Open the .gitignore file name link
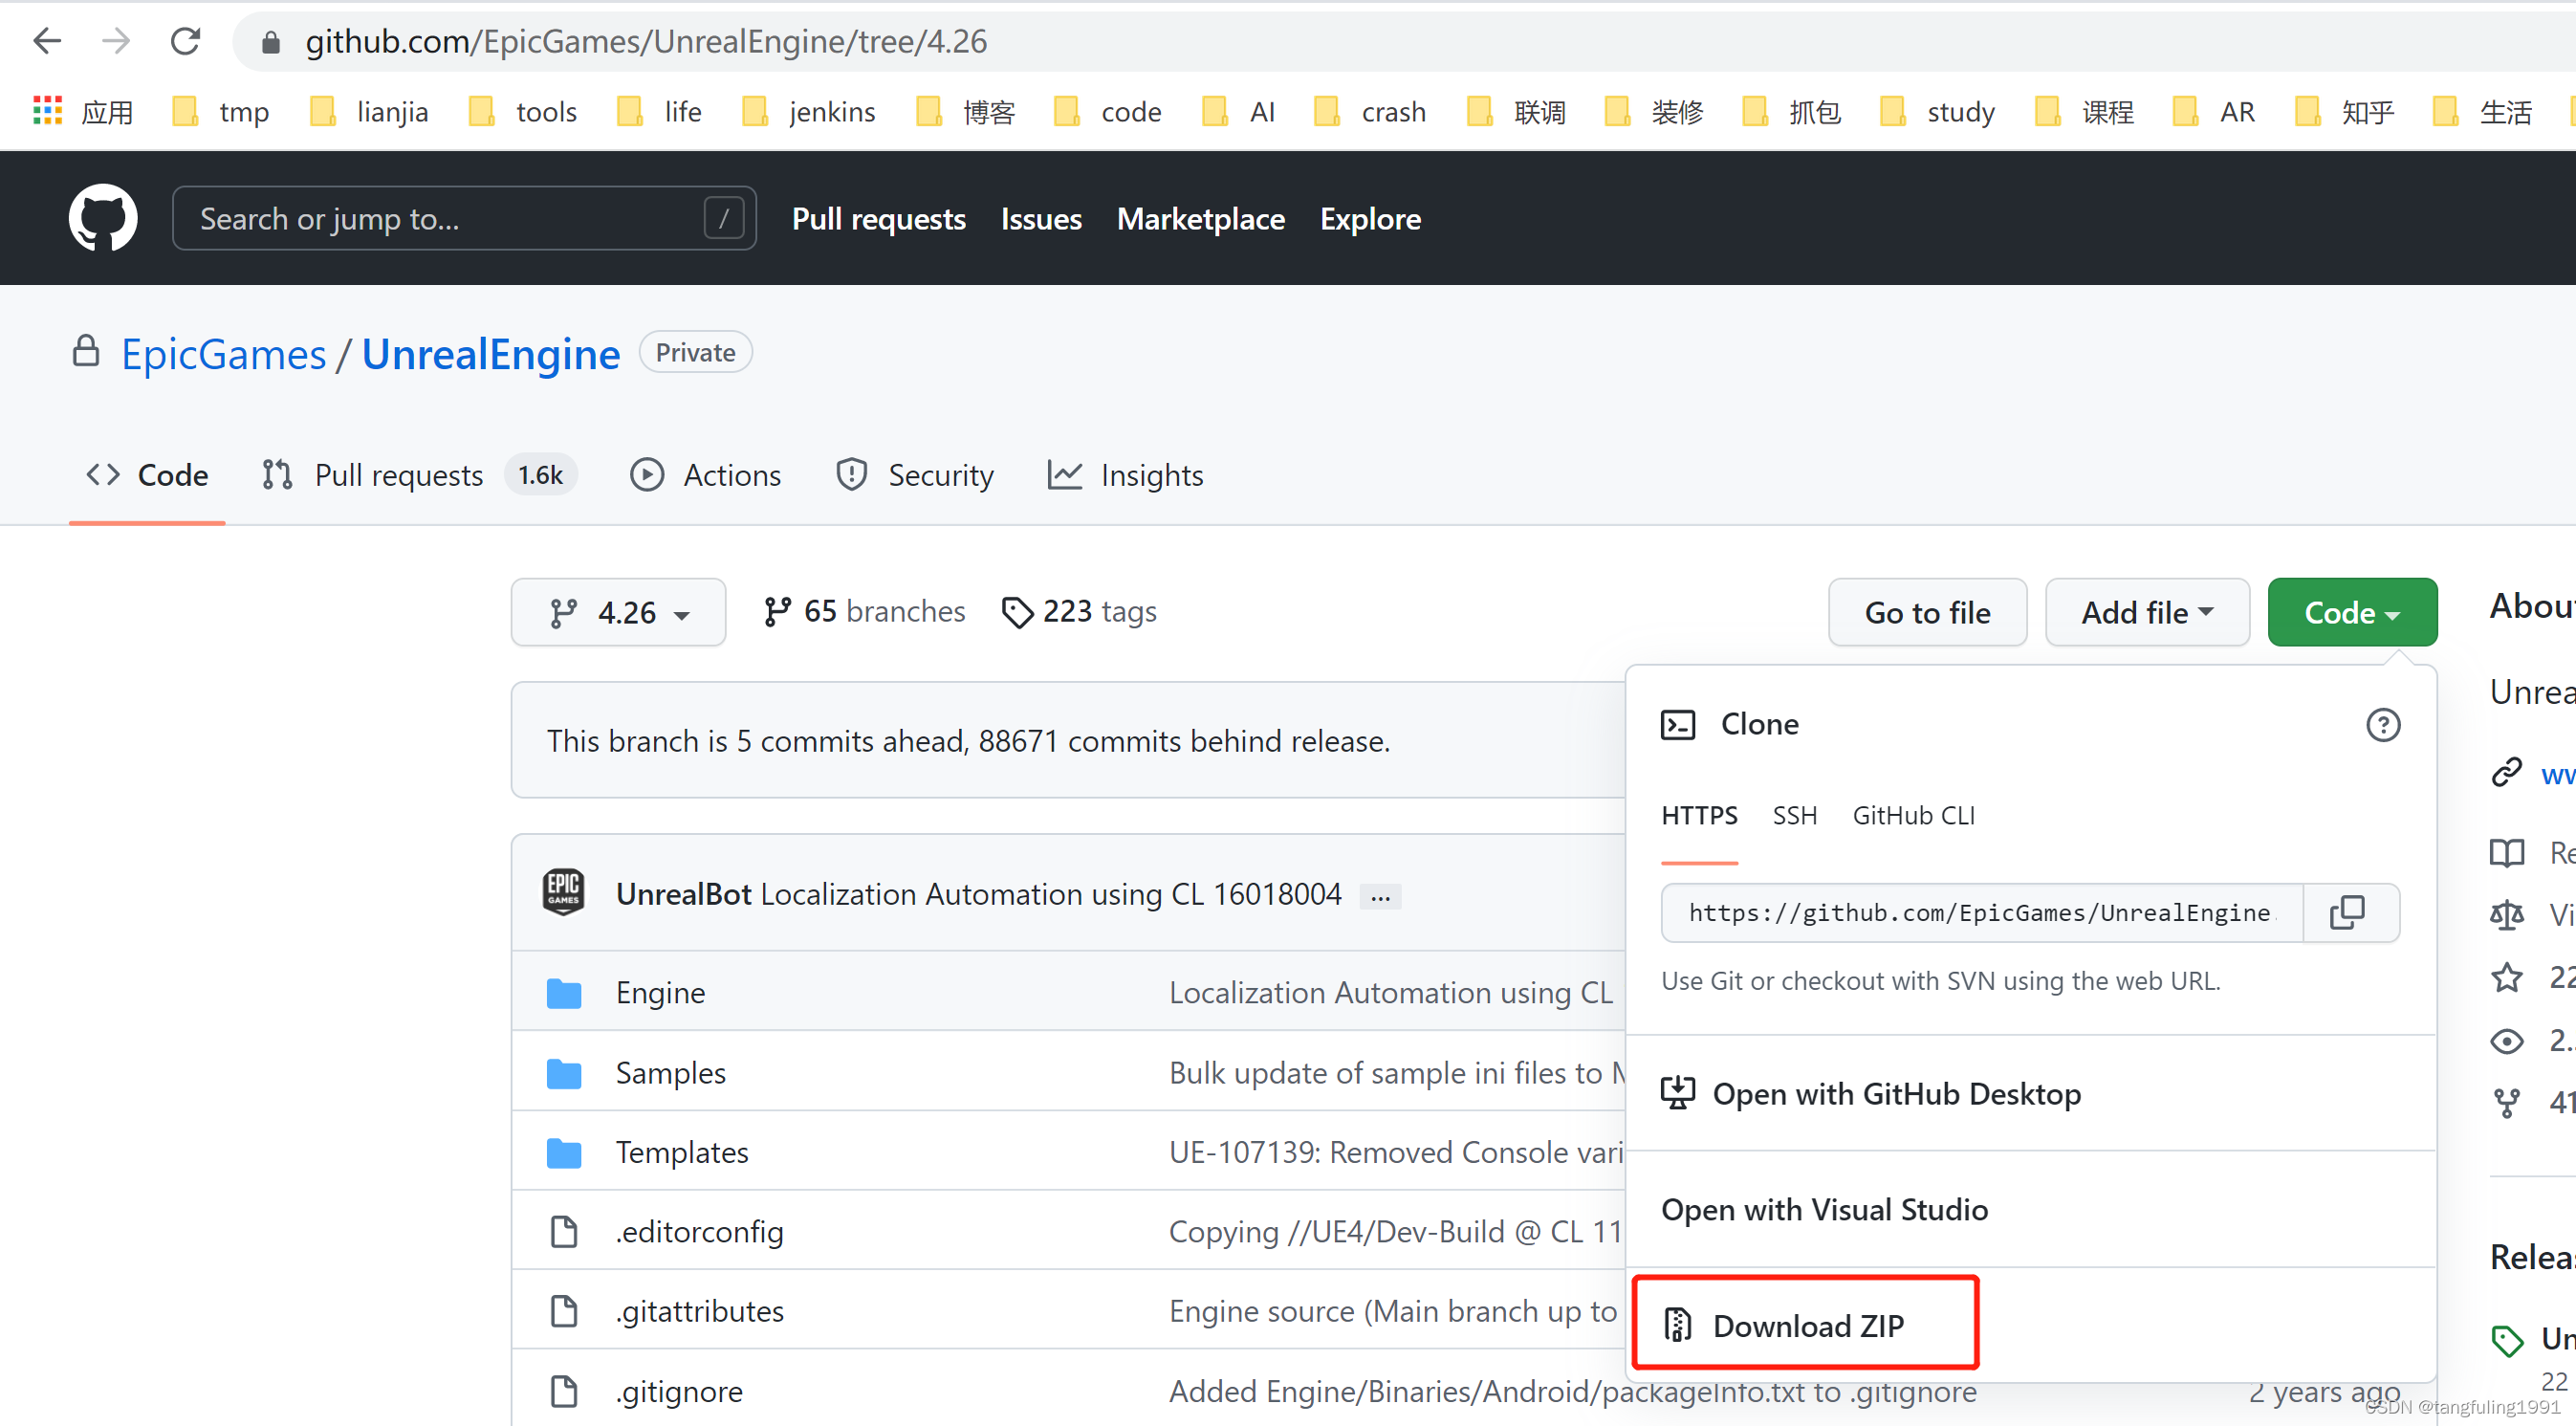The width and height of the screenshot is (2576, 1426). tap(679, 1391)
